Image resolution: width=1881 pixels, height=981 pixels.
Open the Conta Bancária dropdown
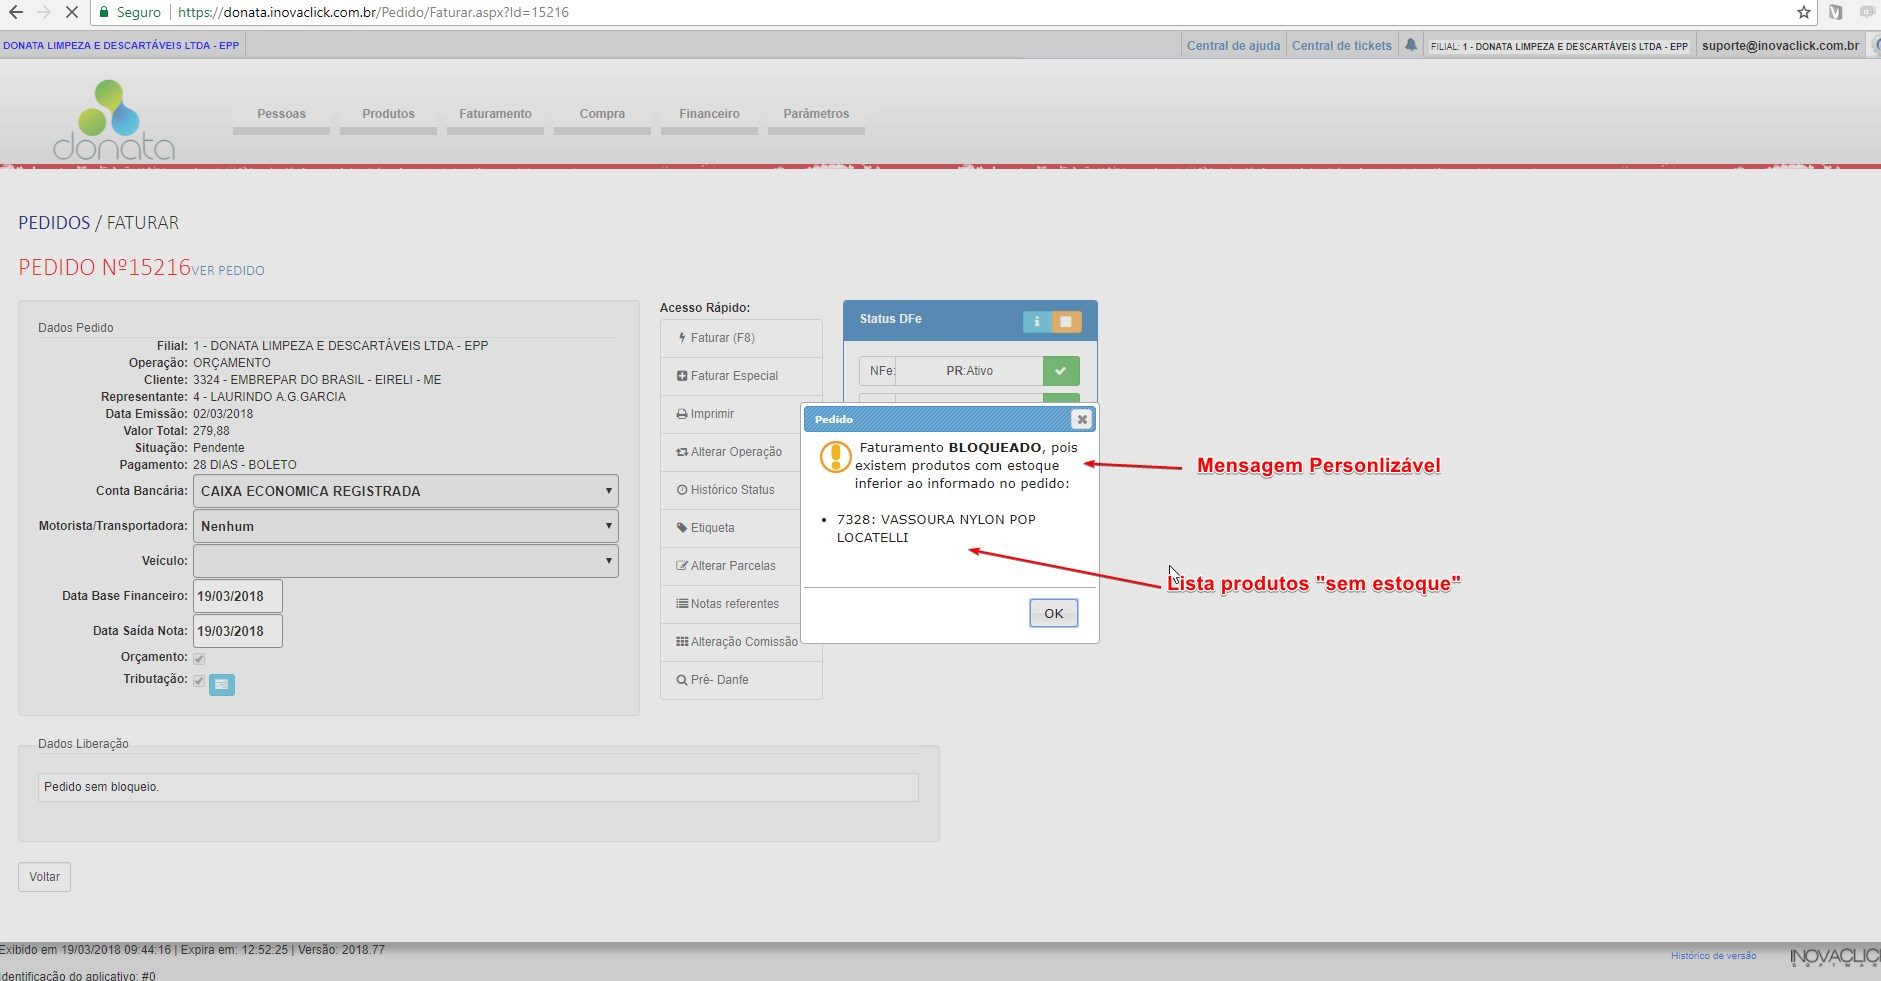click(x=405, y=491)
